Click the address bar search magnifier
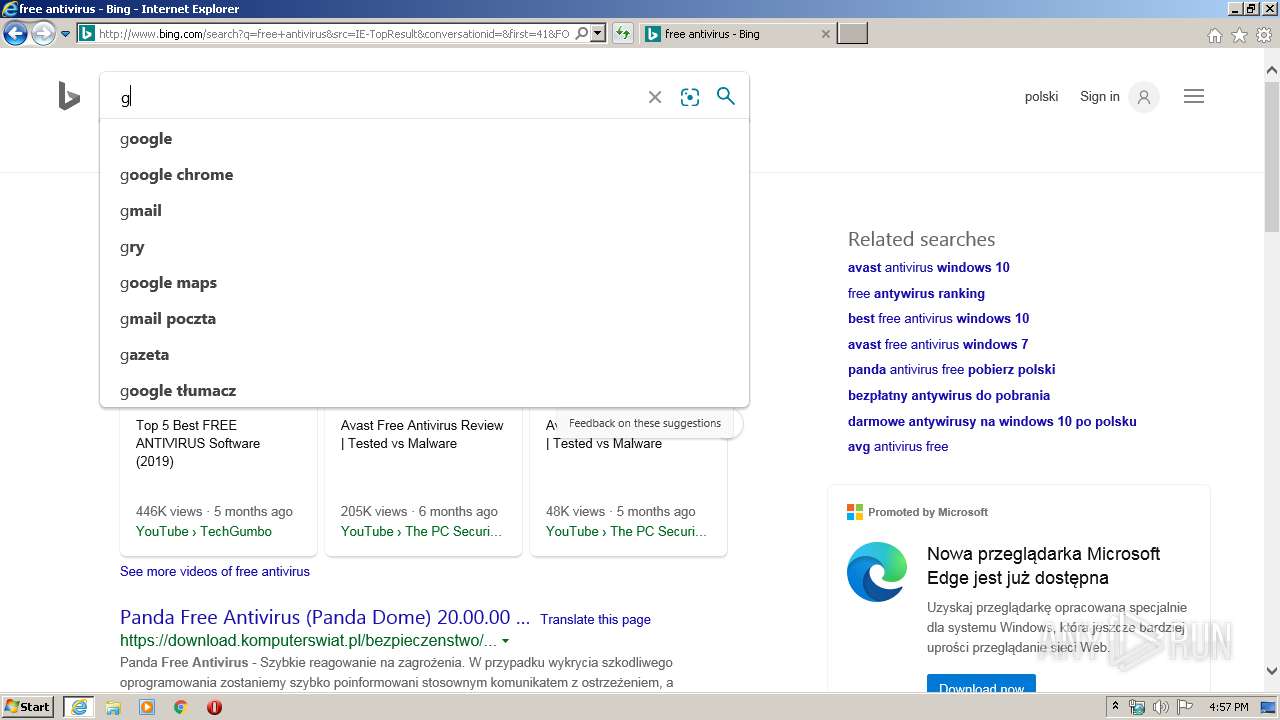Viewport: 1280px width, 720px height. click(582, 34)
